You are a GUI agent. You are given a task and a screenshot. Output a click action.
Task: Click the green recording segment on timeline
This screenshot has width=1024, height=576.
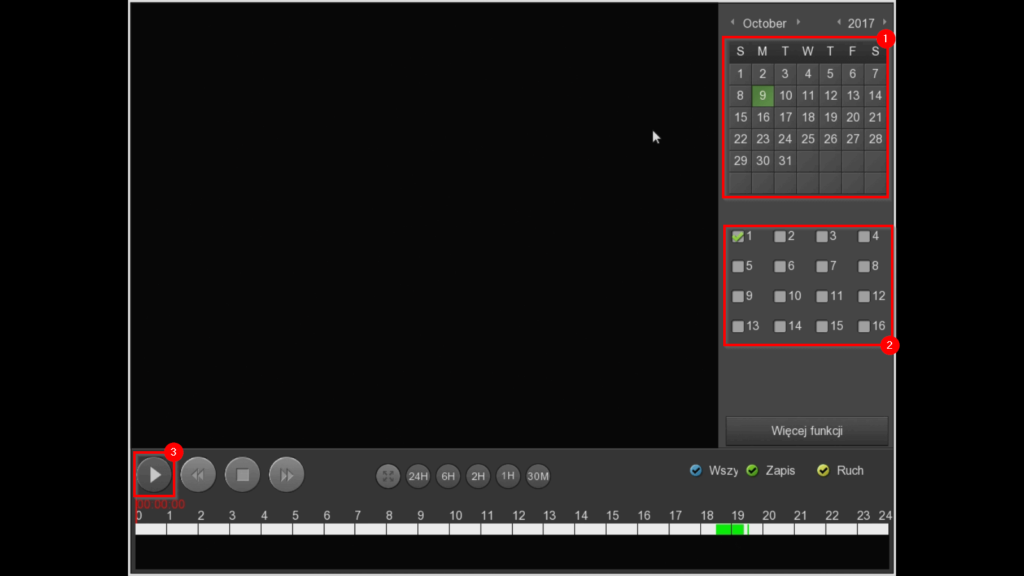(x=730, y=529)
